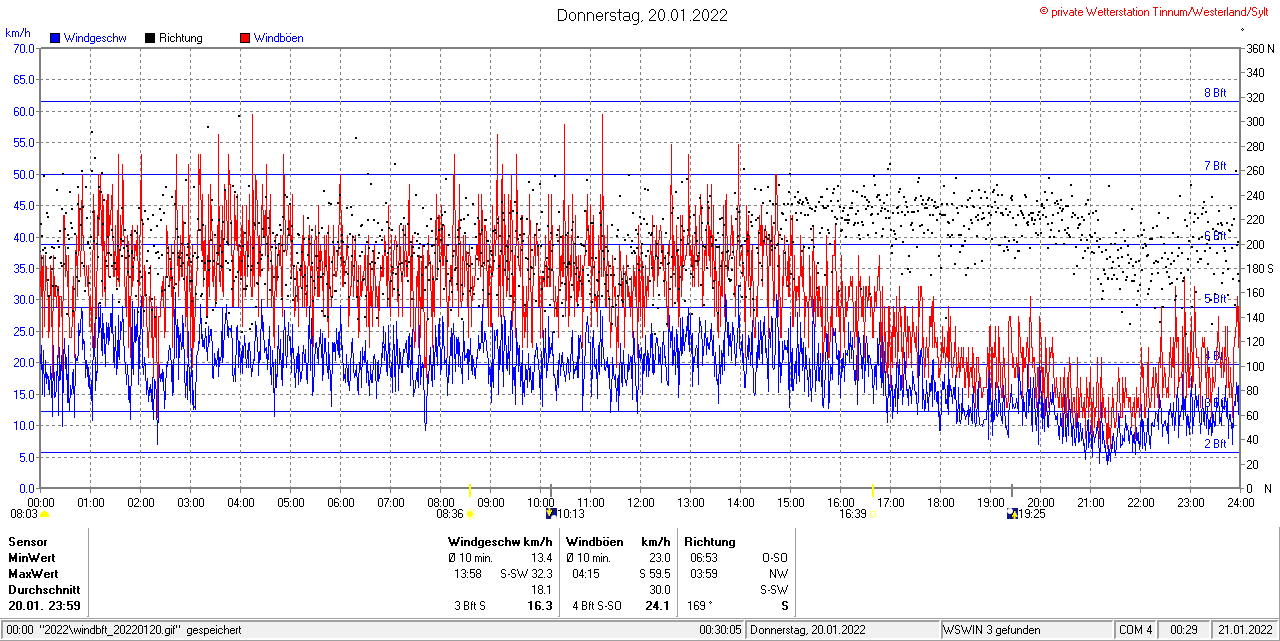Click the yellow icon beside 08:03
The height and width of the screenshot is (641, 1280).
pos(44,514)
